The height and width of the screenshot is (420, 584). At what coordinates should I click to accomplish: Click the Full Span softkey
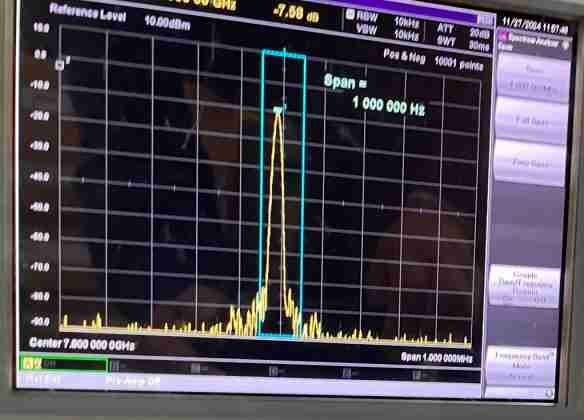coord(531,121)
